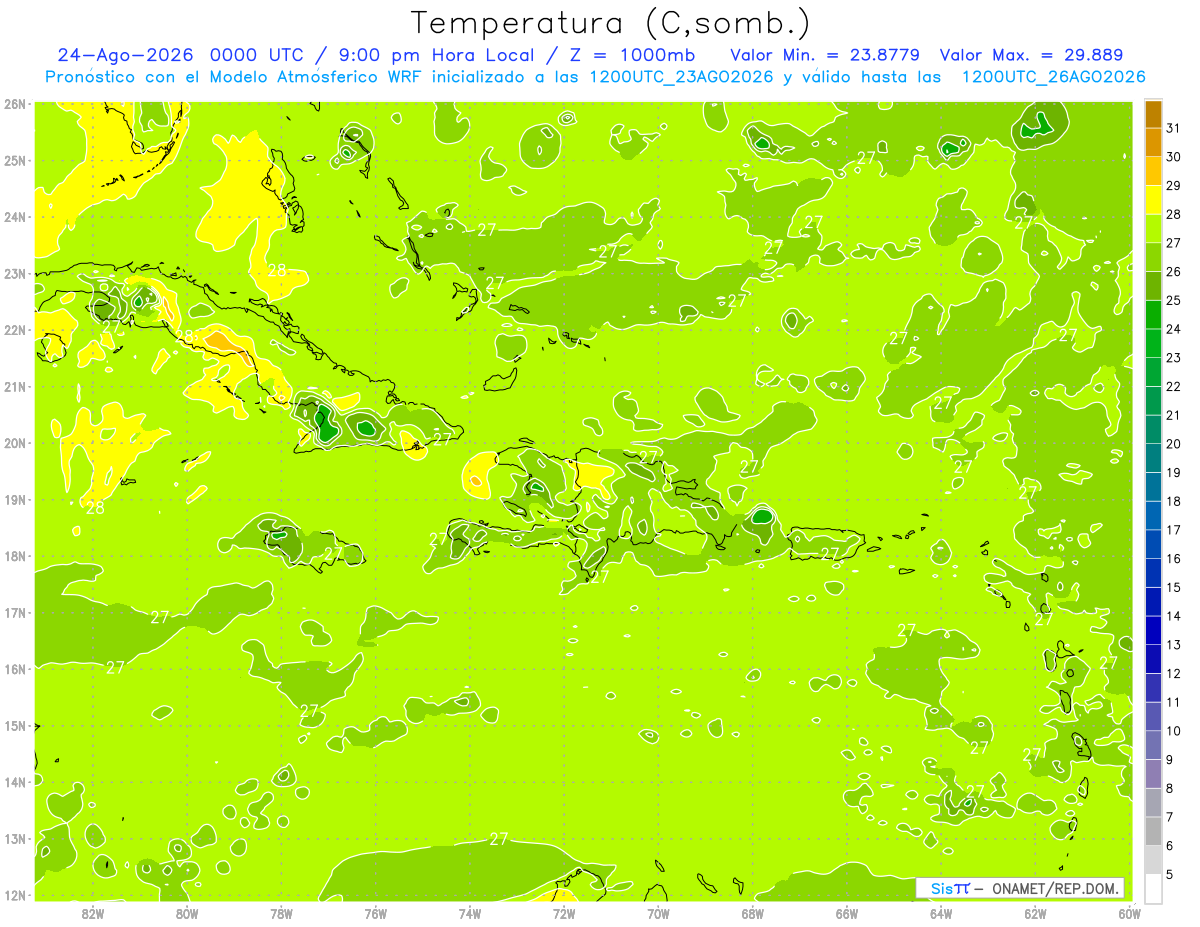The image size is (1200, 927).
Task: Pick the legend color between 27 and 28
Action: click(x=1153, y=228)
